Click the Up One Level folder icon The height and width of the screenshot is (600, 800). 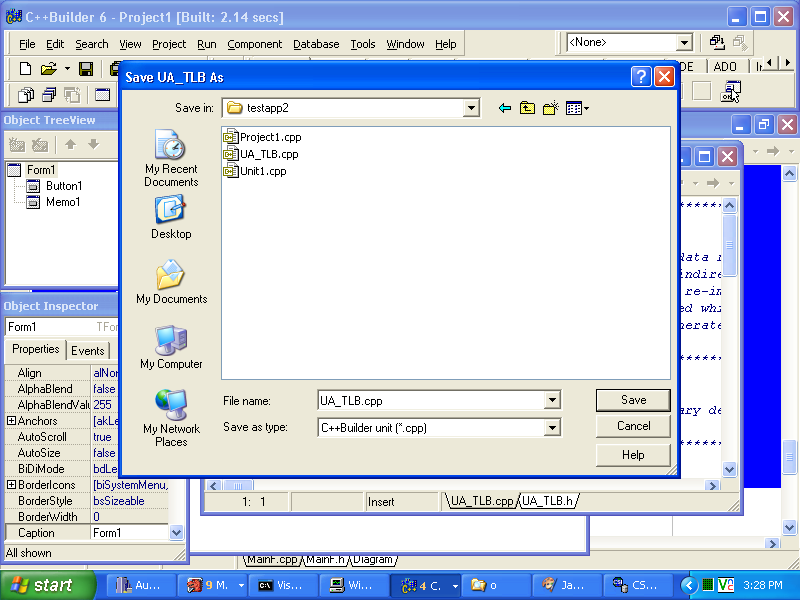tap(527, 108)
